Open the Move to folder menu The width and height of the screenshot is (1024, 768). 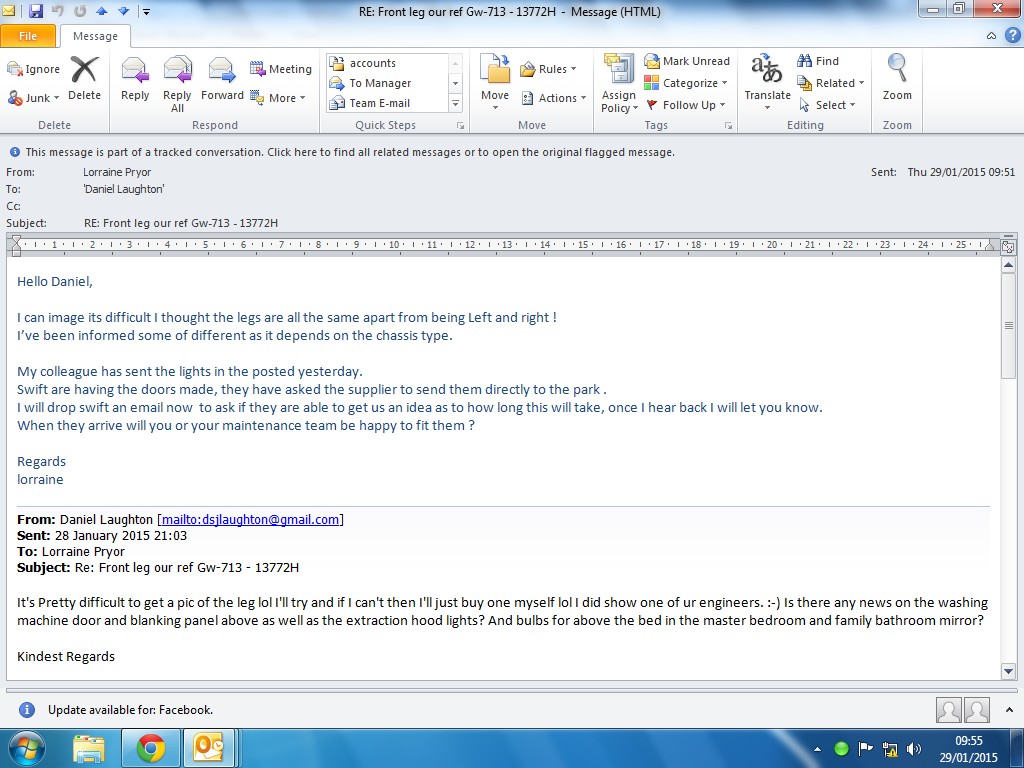[x=494, y=82]
